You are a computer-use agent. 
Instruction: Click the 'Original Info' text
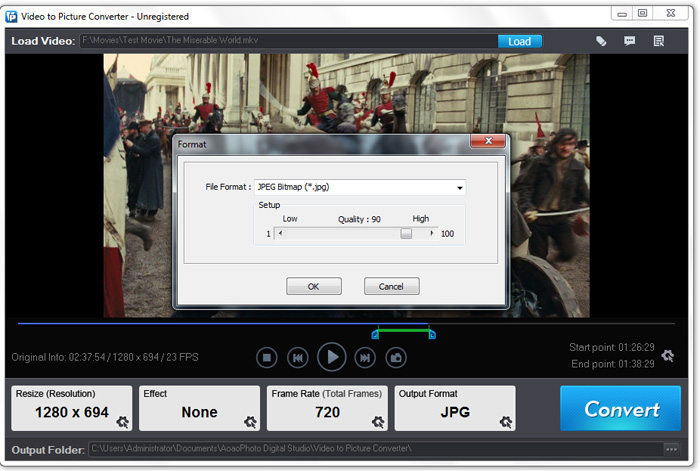[105, 357]
